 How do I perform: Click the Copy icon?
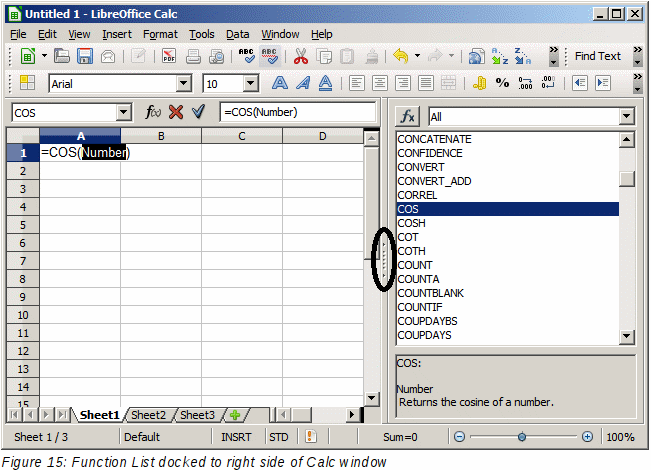[324, 56]
